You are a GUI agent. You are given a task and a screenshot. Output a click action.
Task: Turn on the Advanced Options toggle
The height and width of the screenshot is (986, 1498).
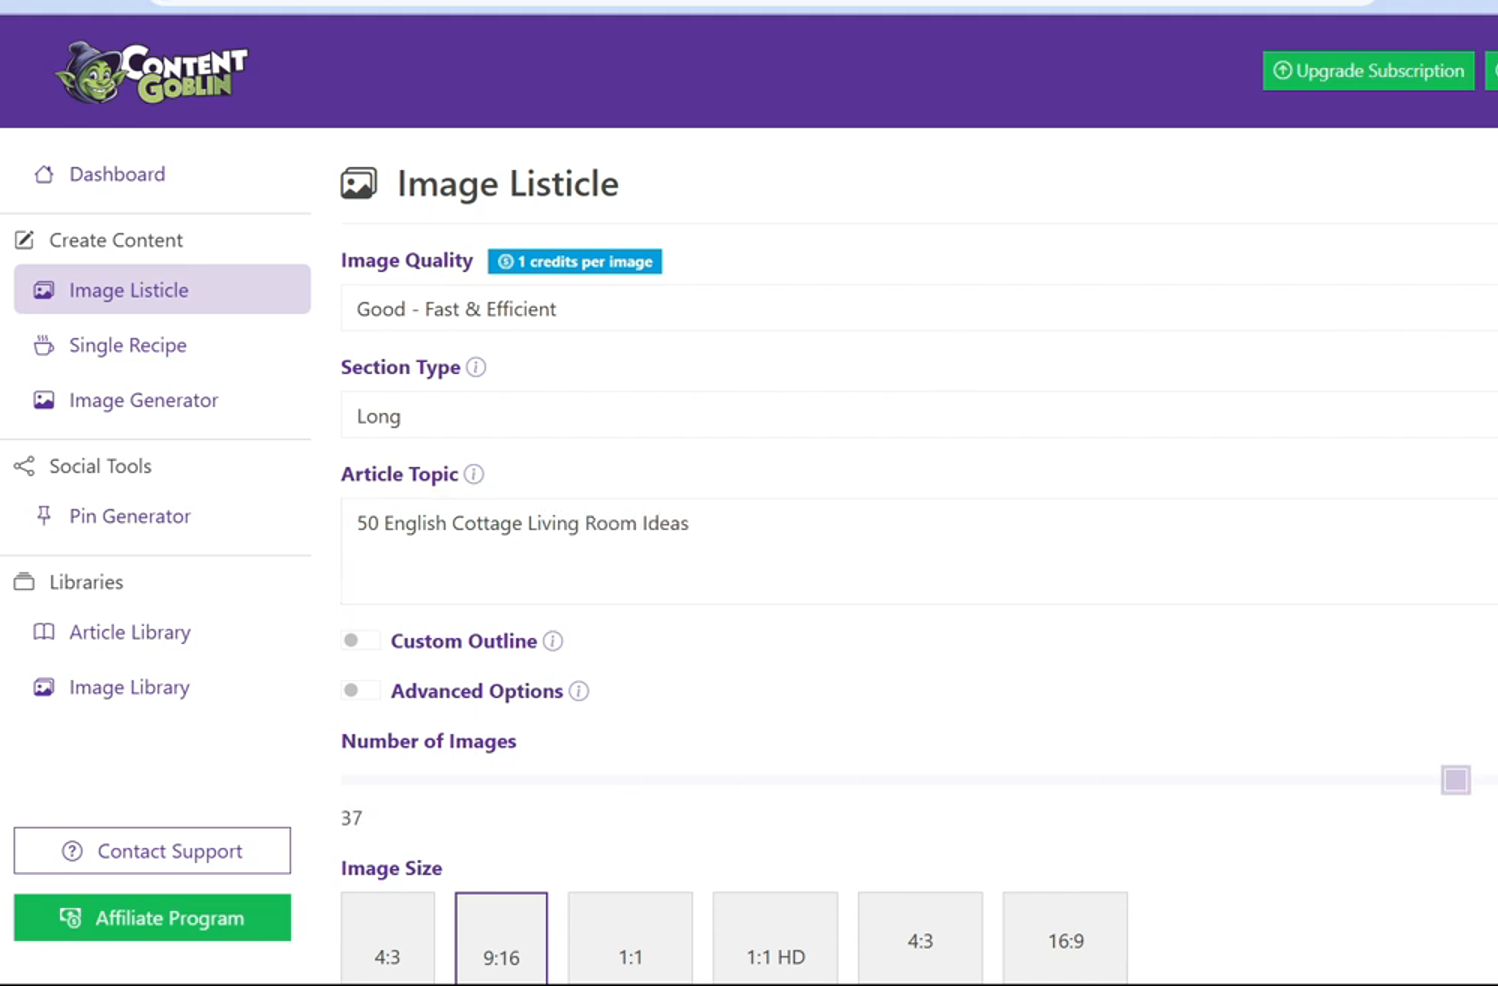359,691
